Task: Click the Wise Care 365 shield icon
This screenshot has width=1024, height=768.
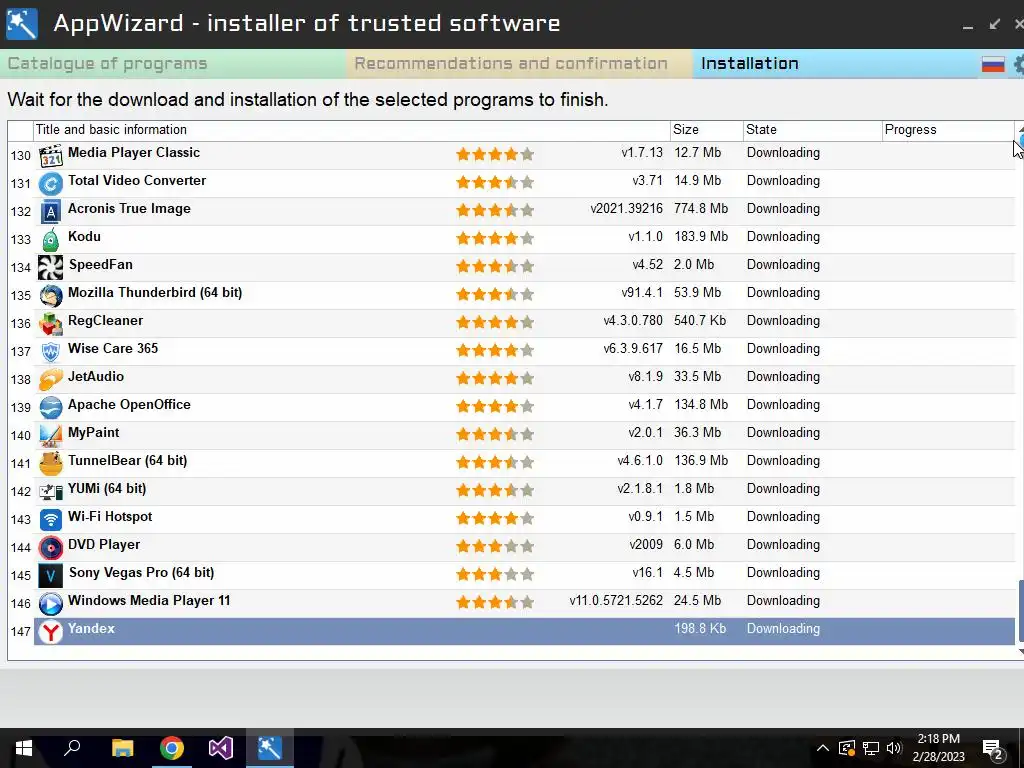Action: [50, 352]
